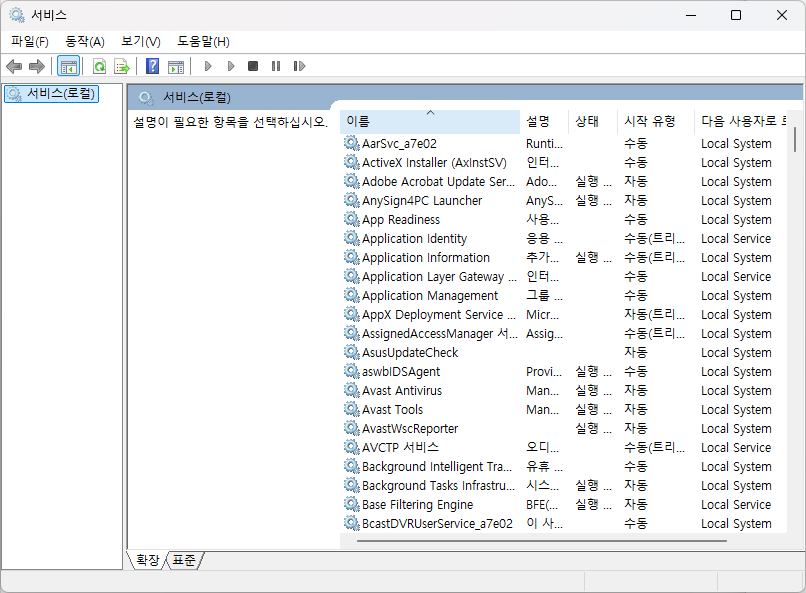The width and height of the screenshot is (806, 593).
Task: Click the 서비스 title bar app icon
Action: pyautogui.click(x=16, y=15)
